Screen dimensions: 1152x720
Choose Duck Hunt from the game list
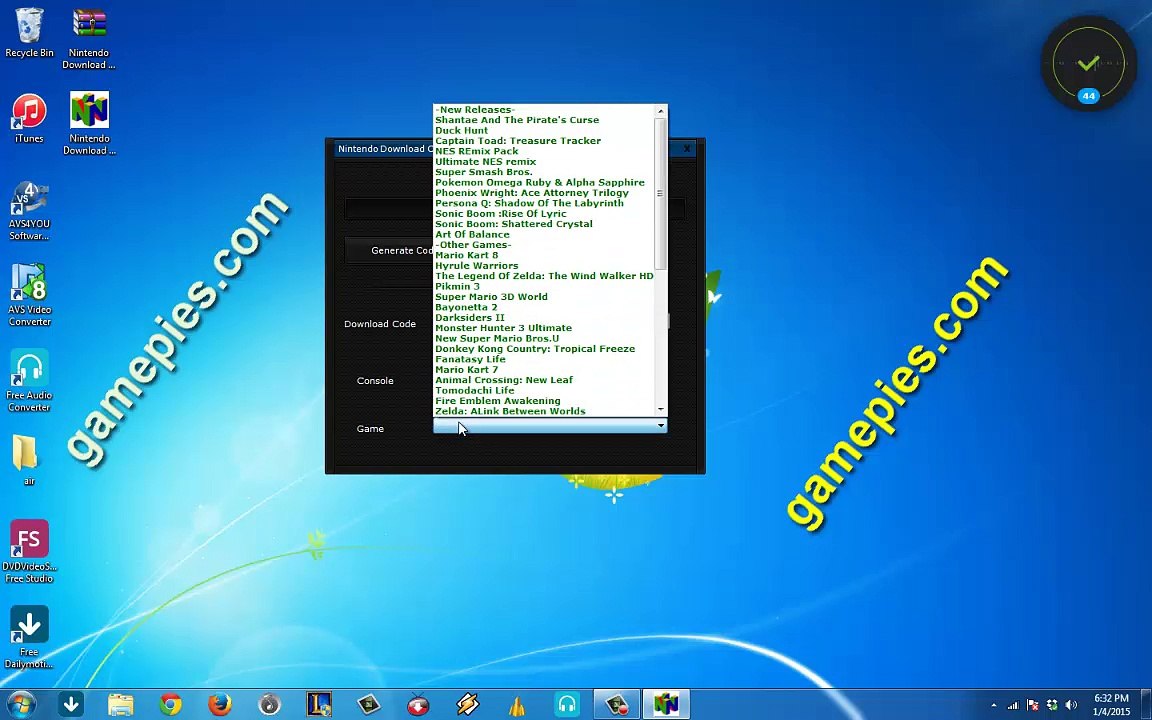point(461,130)
